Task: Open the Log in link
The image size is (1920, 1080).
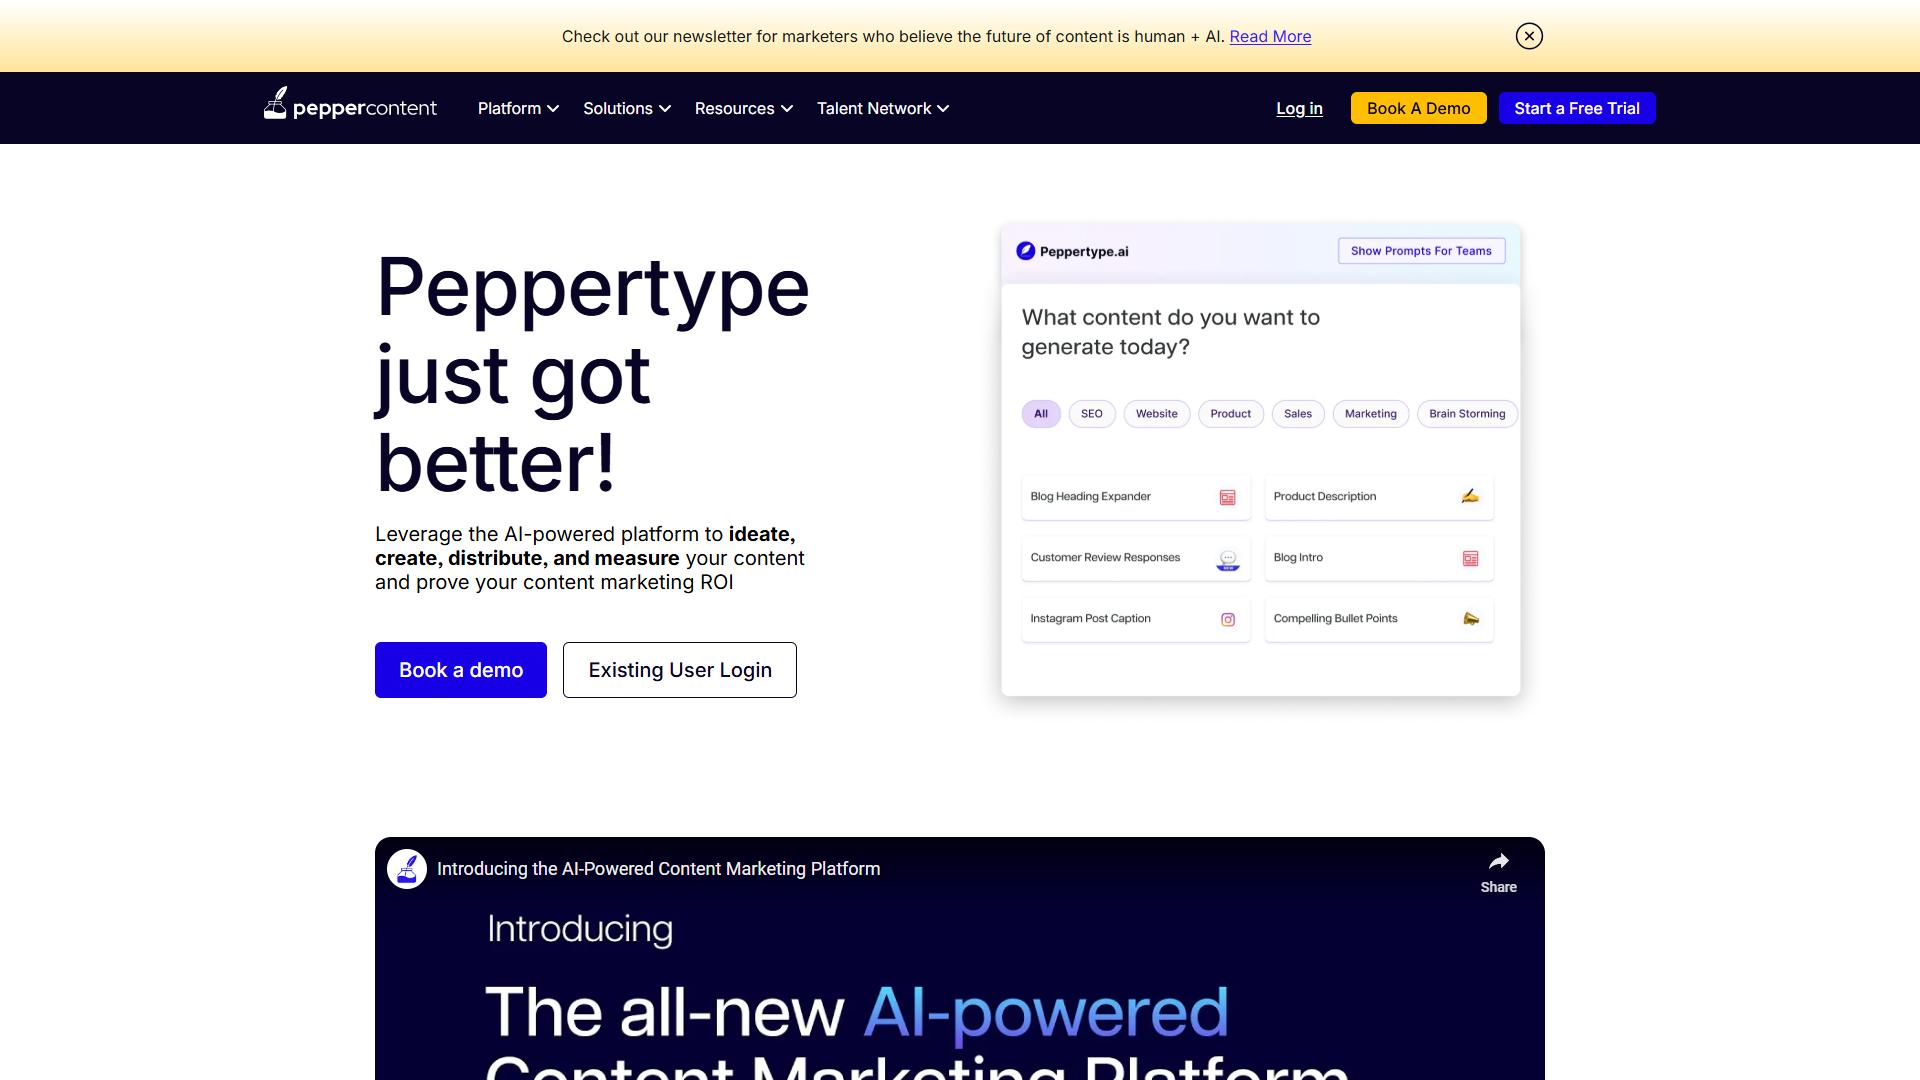Action: coord(1299,108)
